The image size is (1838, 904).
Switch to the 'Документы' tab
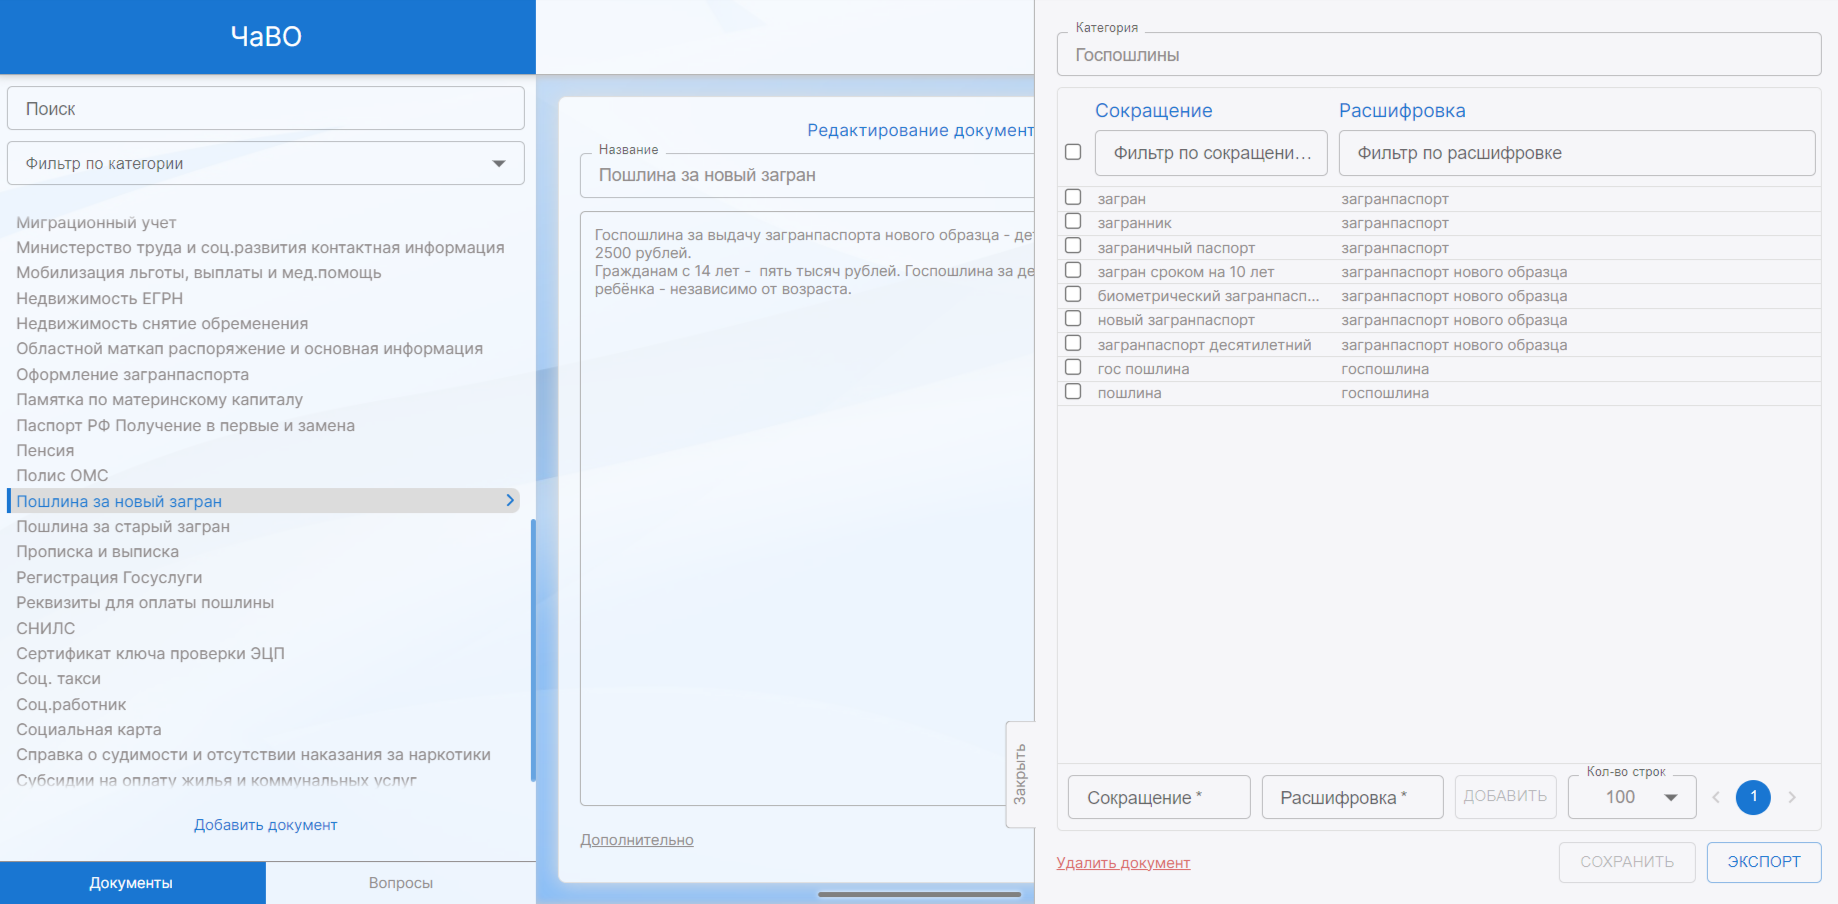[x=132, y=883]
